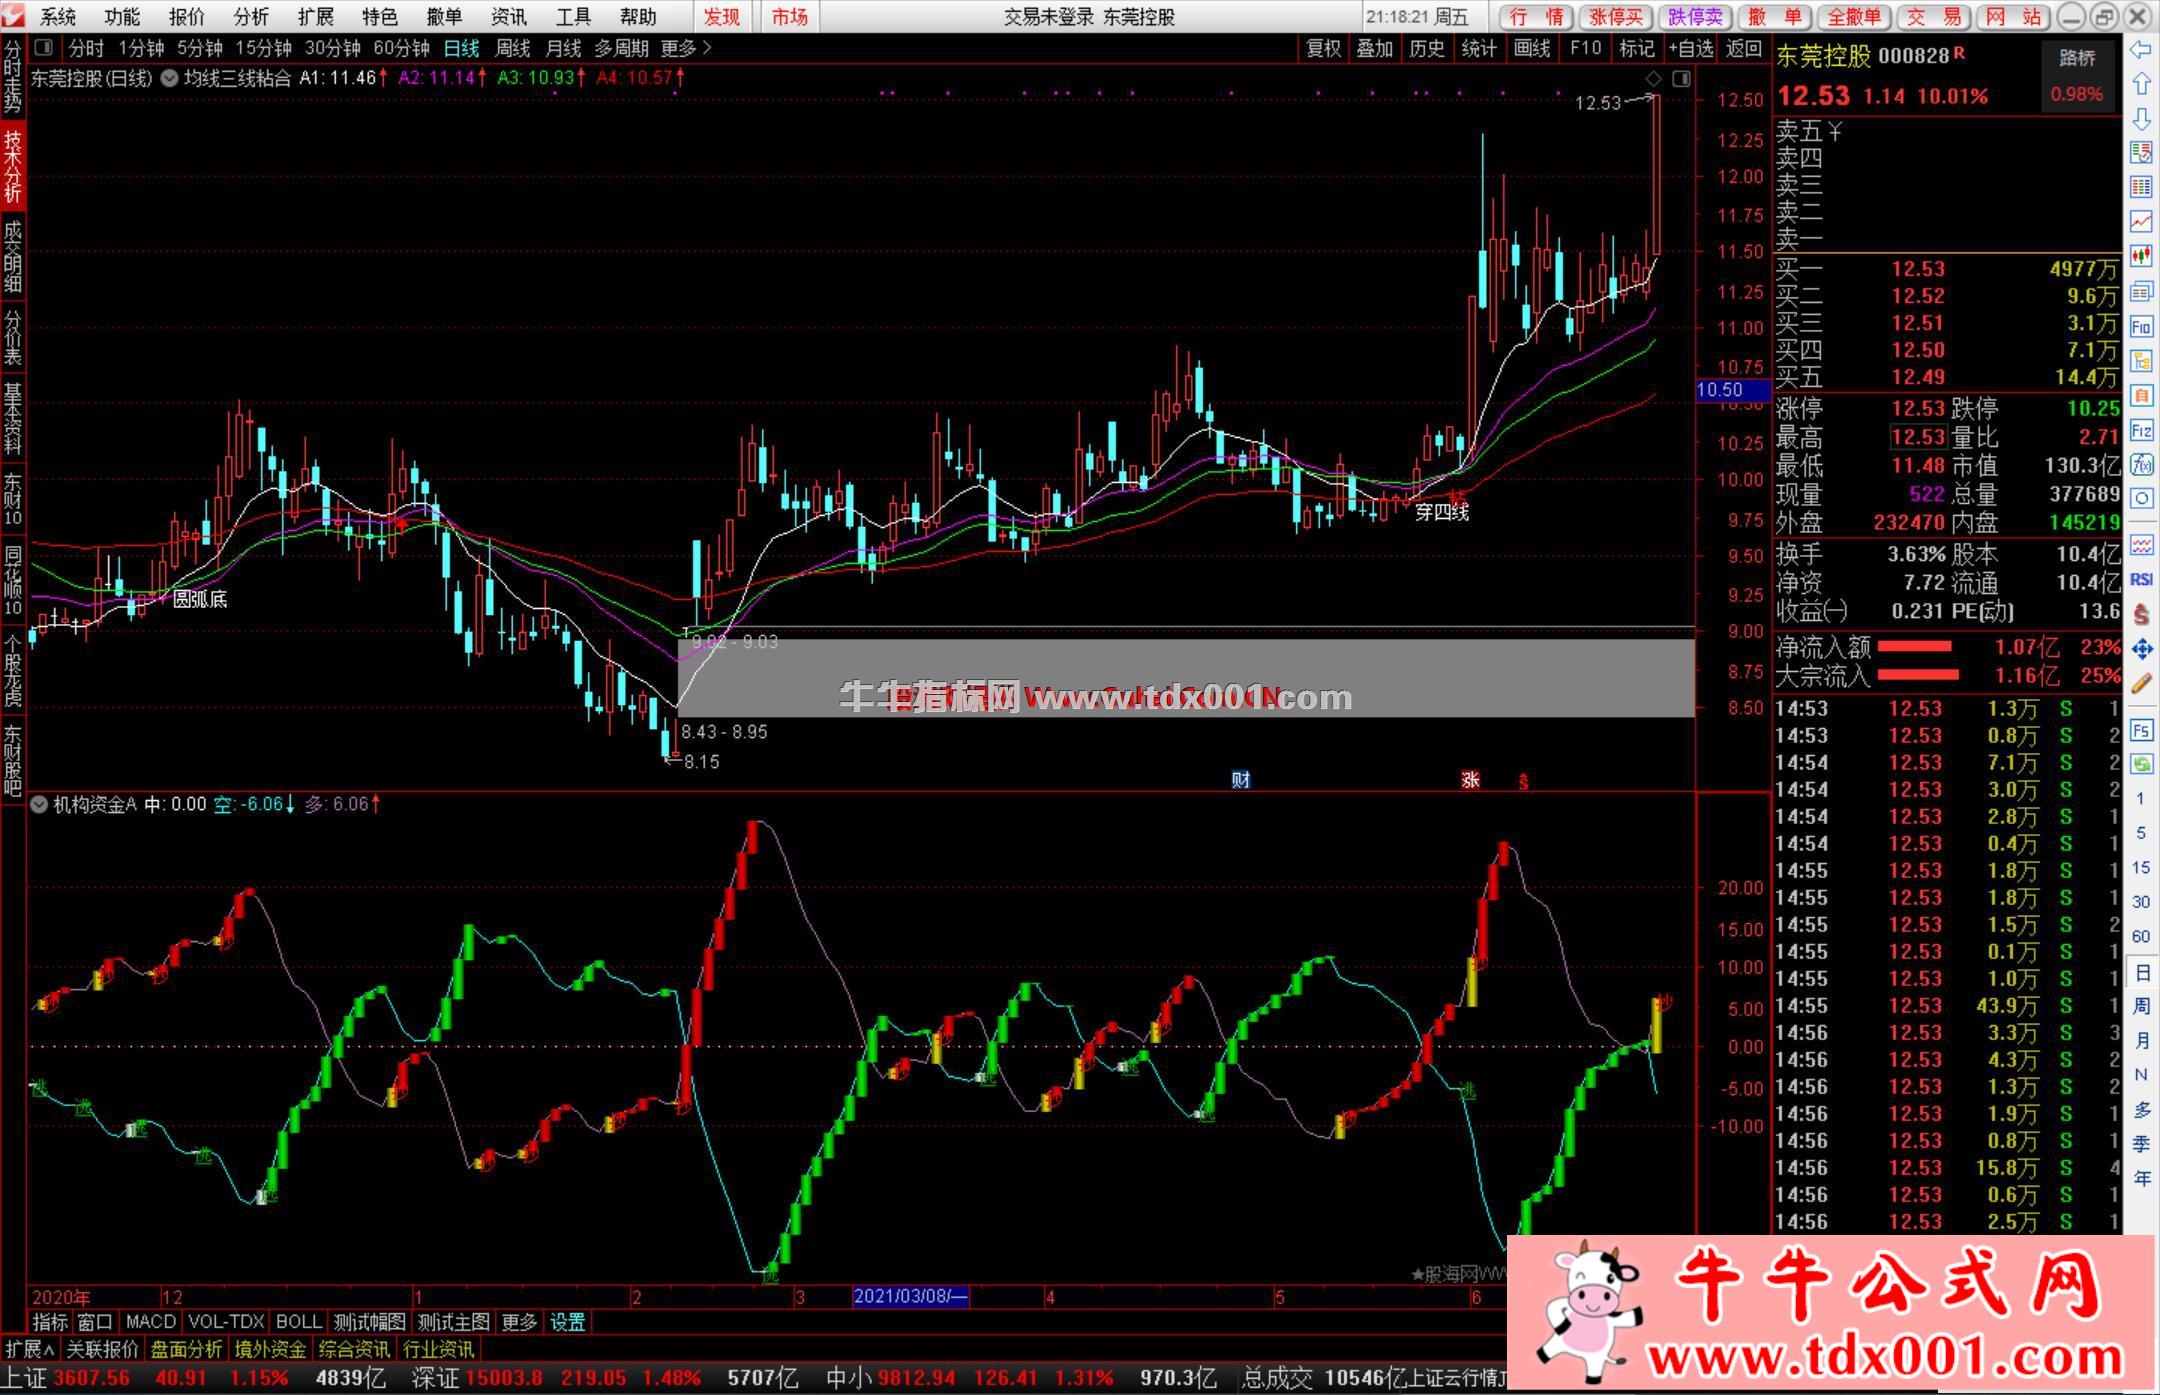The width and height of the screenshot is (2160, 1395).
Task: Open the 盘面分析 tab in bottom bar
Action: tap(187, 1349)
